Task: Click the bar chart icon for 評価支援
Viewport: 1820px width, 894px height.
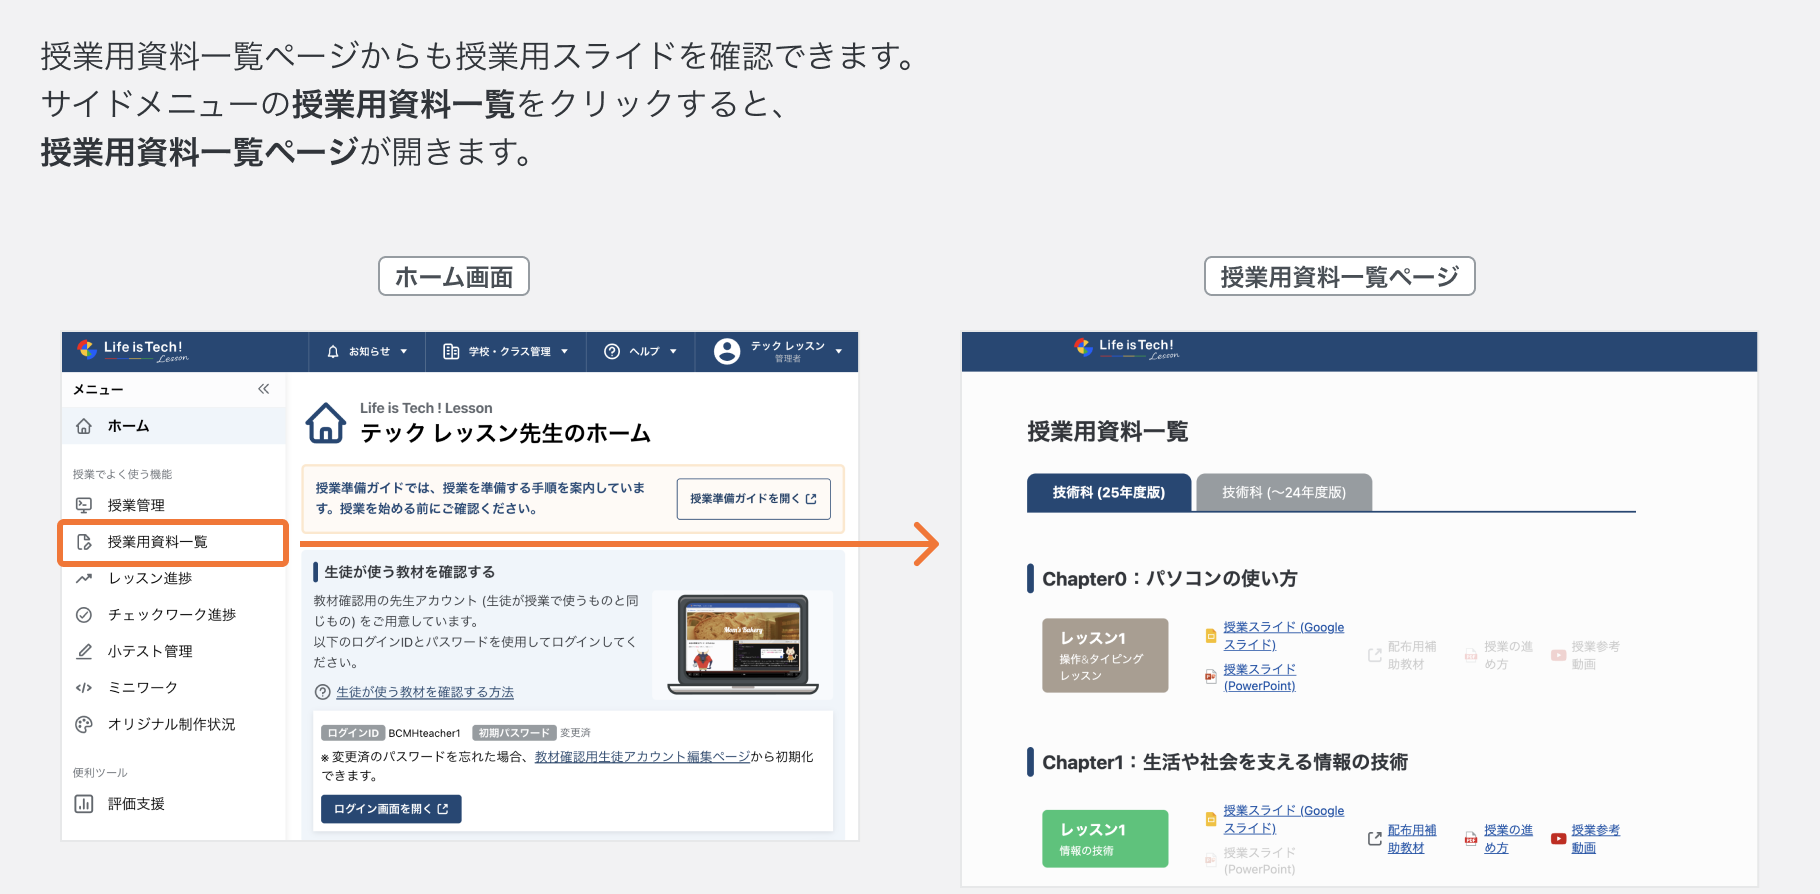Action: point(84,804)
